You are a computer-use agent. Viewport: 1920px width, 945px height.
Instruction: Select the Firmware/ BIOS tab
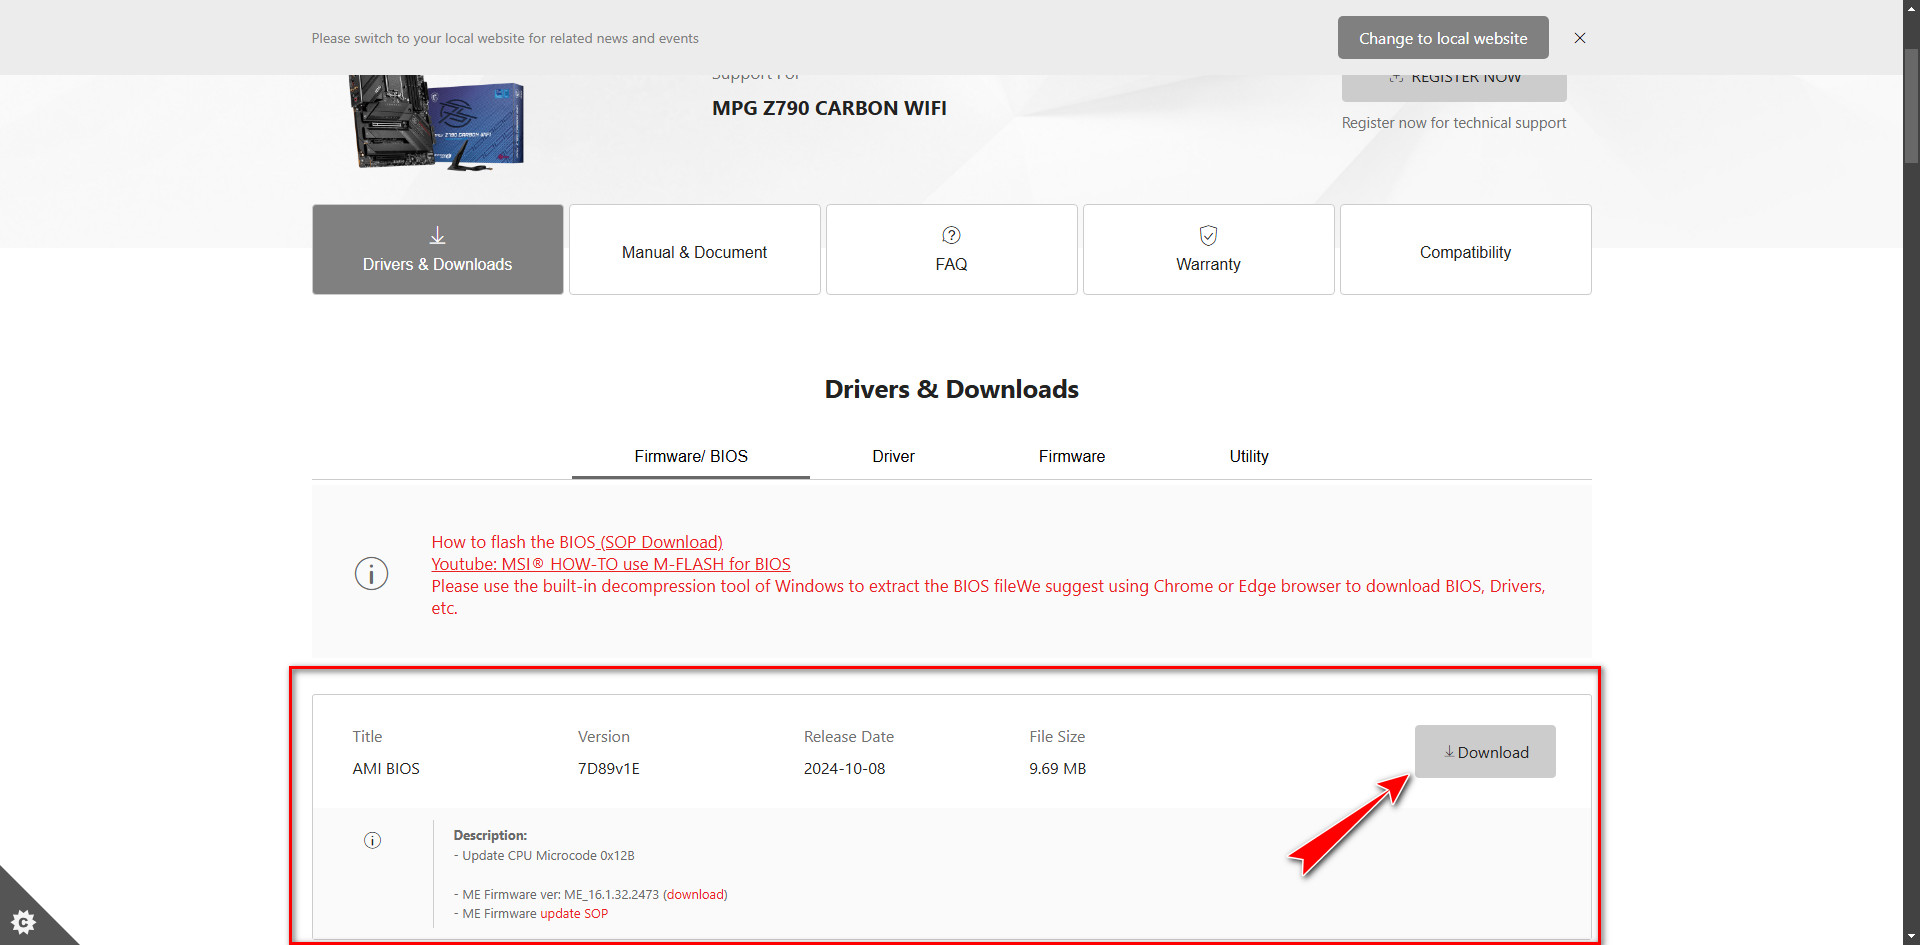[691, 456]
